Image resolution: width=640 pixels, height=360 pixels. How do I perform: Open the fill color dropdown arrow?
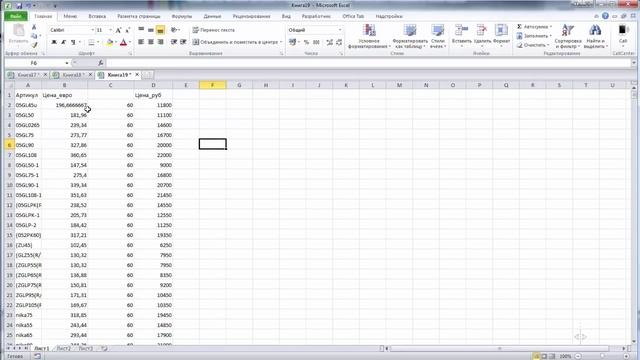(116, 42)
